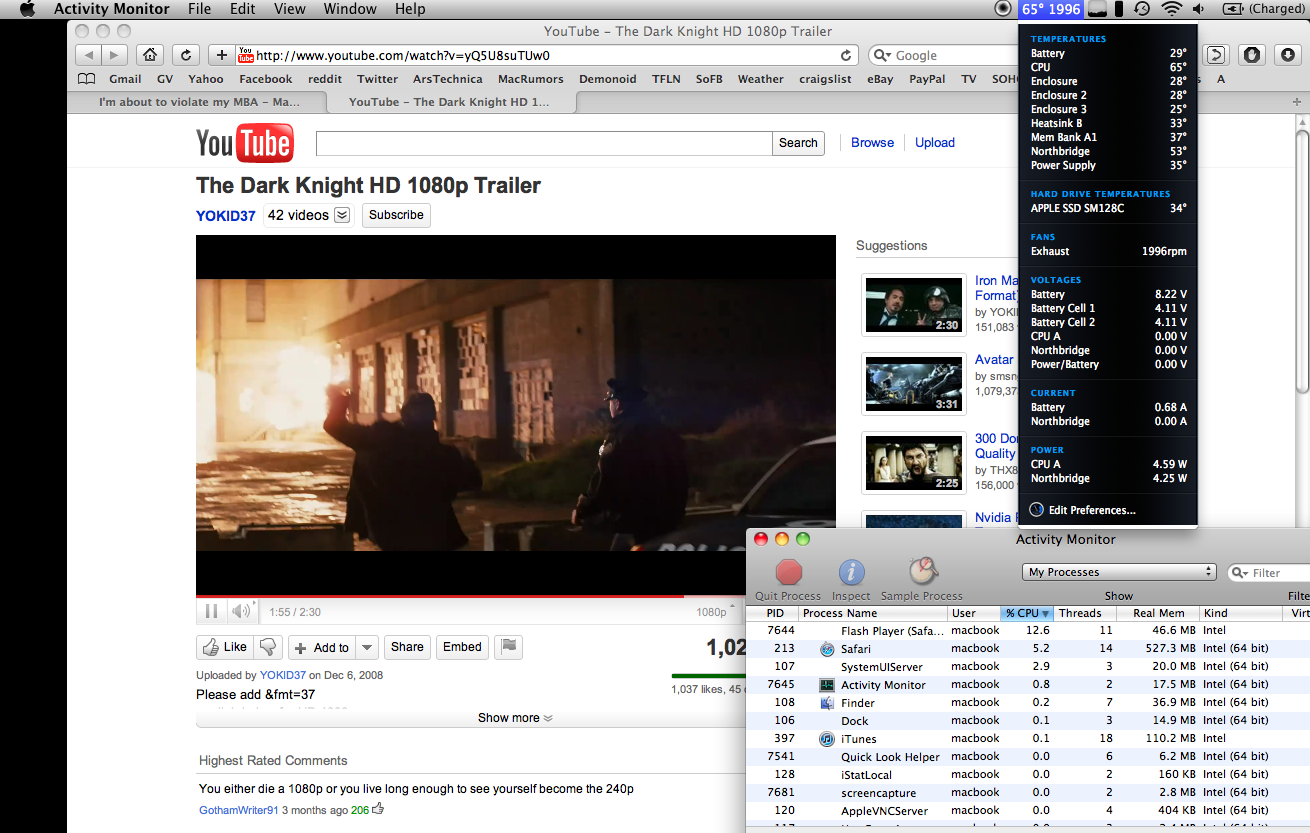Select the YouTube Dark Knight tab

tap(449, 102)
